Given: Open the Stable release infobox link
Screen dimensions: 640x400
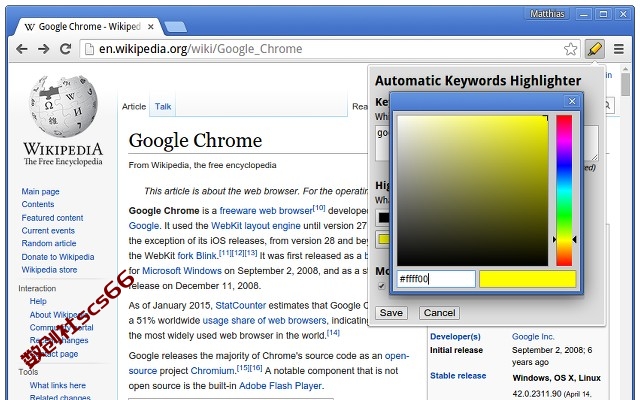Looking at the screenshot, I should pos(458,376).
